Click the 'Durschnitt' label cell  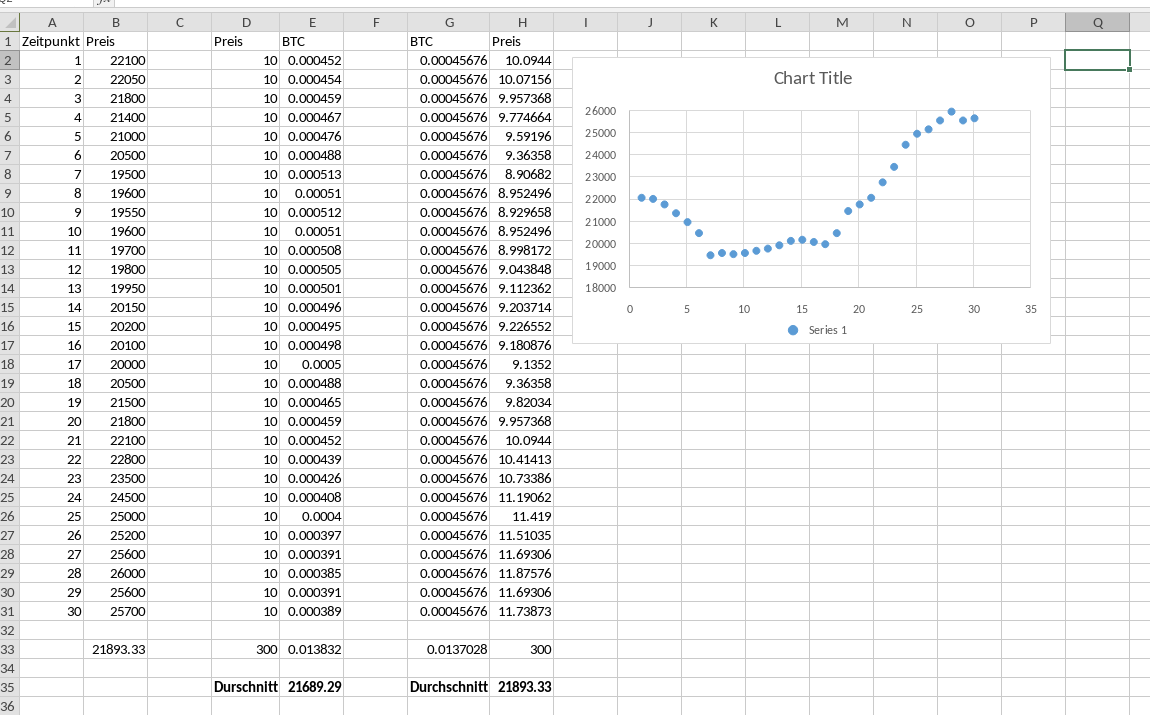[x=246, y=687]
